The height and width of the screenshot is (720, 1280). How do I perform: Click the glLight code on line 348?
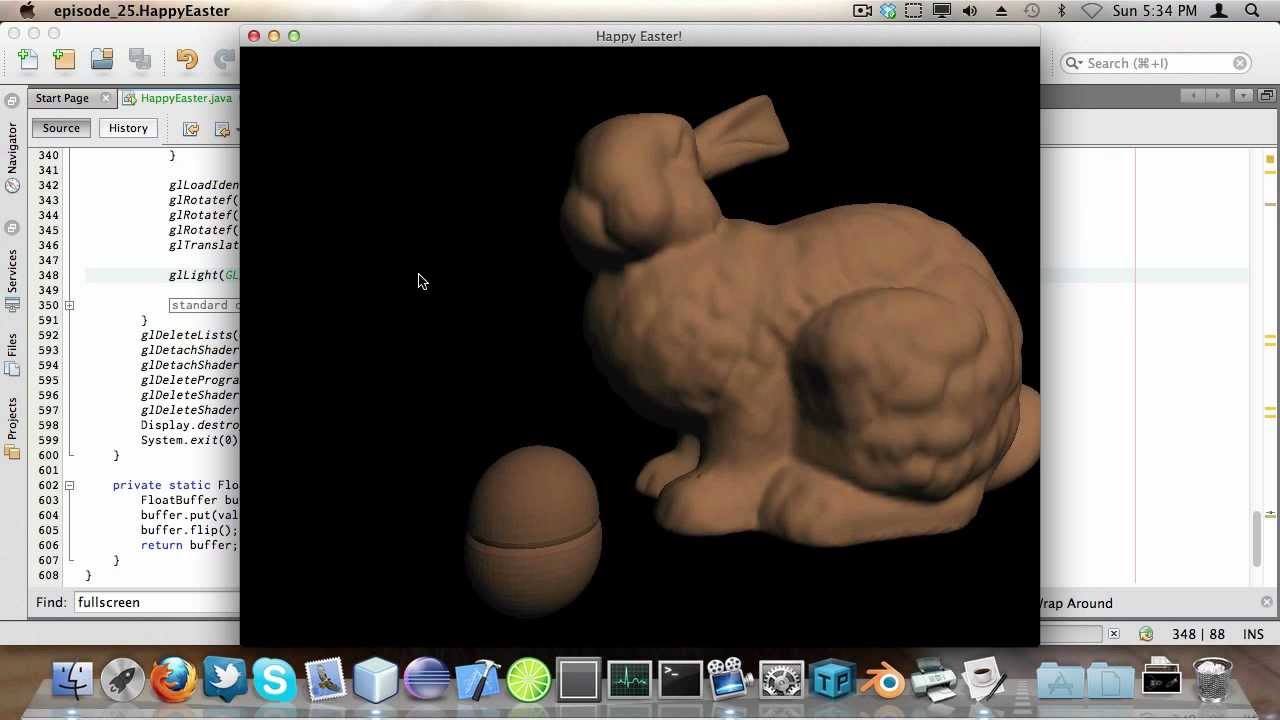point(204,275)
